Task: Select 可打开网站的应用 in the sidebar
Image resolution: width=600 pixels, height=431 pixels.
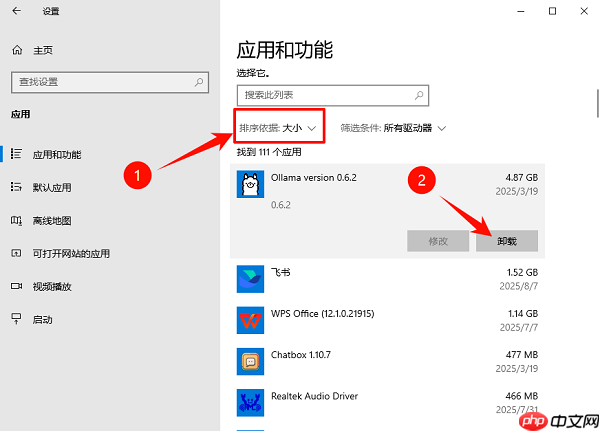Action: tap(71, 253)
